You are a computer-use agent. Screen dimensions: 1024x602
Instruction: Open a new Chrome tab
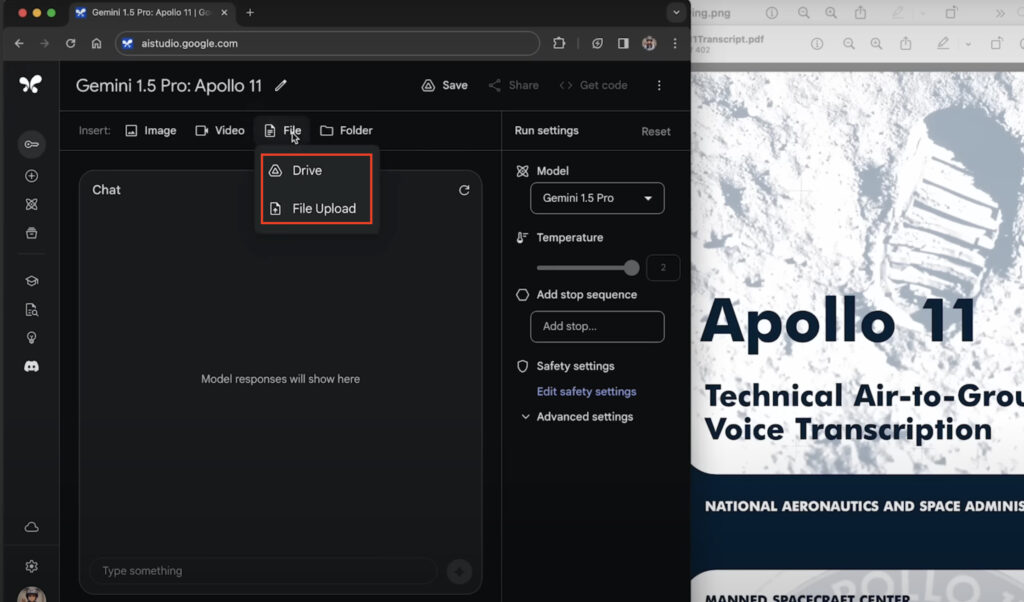click(250, 12)
